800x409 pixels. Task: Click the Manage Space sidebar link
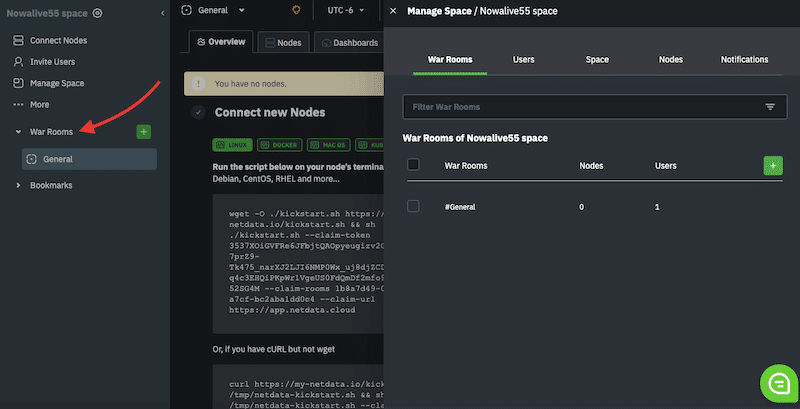click(57, 83)
